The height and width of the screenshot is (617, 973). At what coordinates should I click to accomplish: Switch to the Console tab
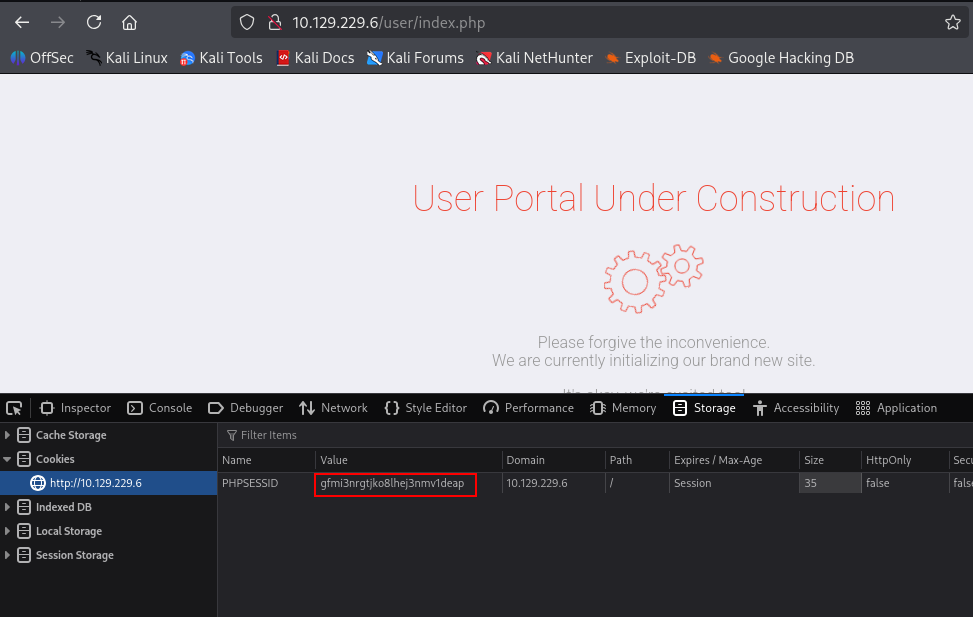(159, 408)
